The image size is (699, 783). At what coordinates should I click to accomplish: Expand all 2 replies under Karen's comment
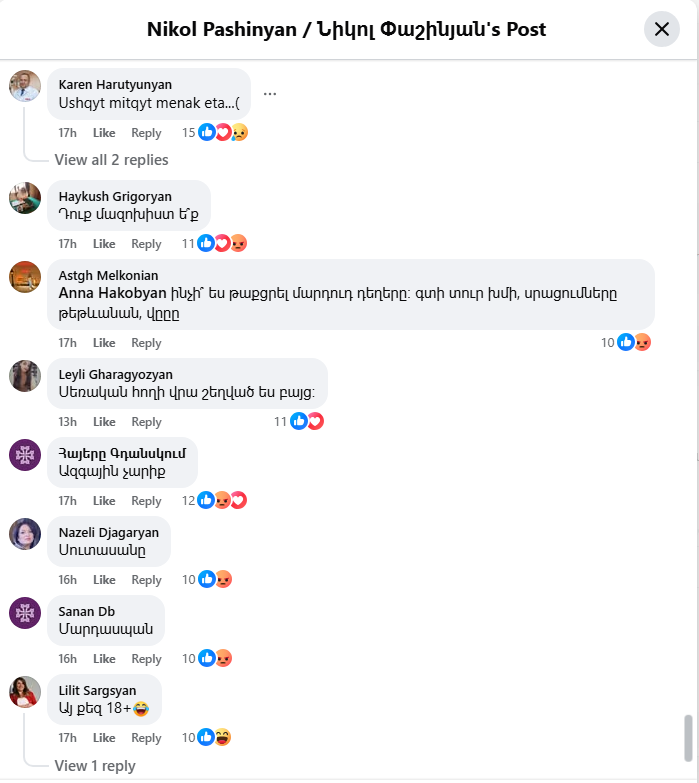(111, 160)
